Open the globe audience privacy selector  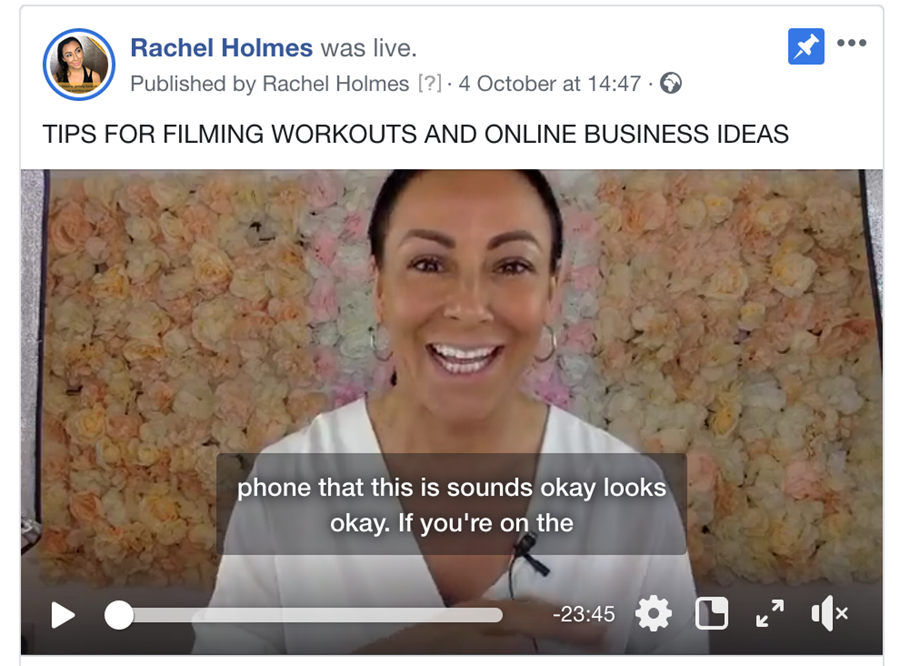coord(670,83)
